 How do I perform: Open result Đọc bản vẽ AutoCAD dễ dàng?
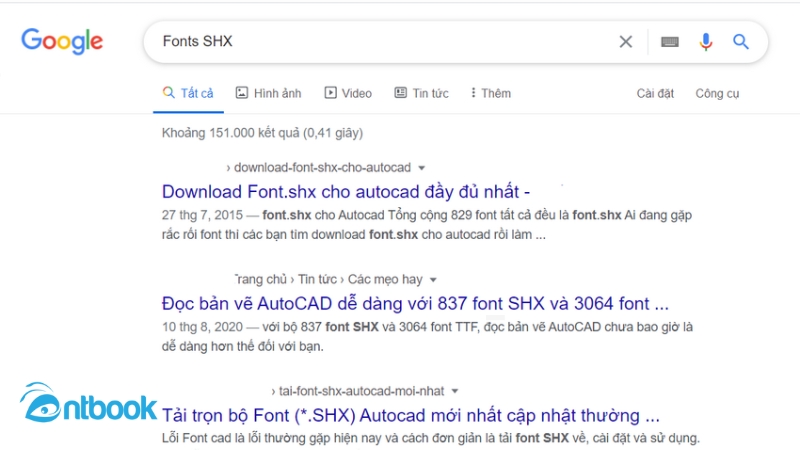click(415, 304)
